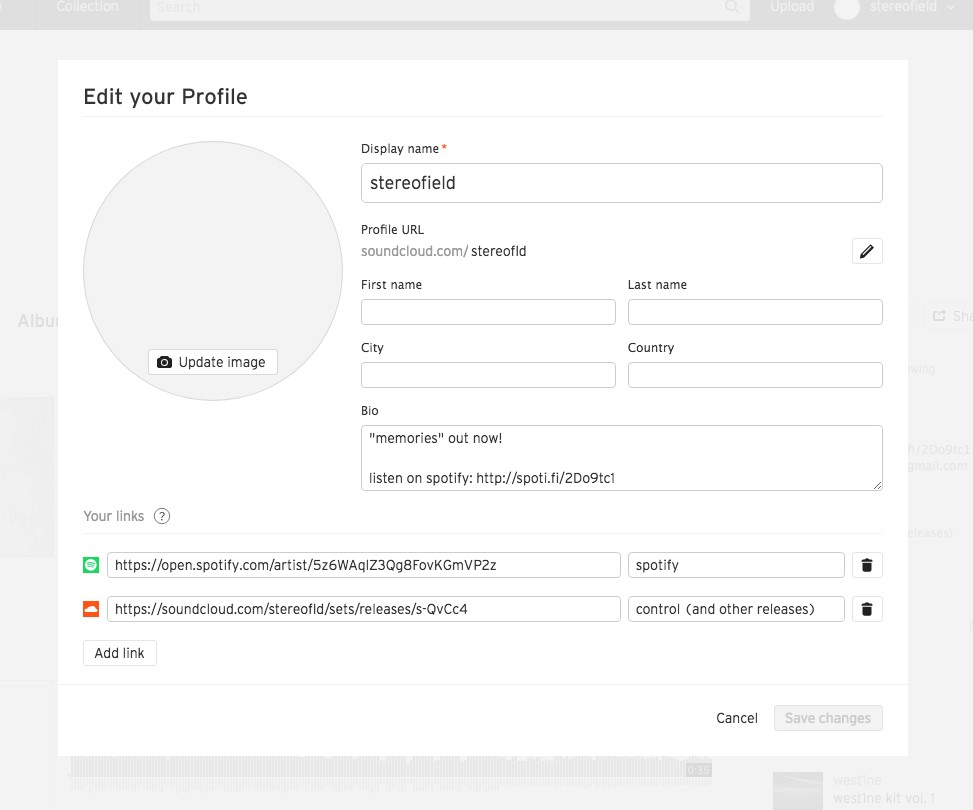
Task: Open the Collection tab in header
Action: pyautogui.click(x=88, y=7)
